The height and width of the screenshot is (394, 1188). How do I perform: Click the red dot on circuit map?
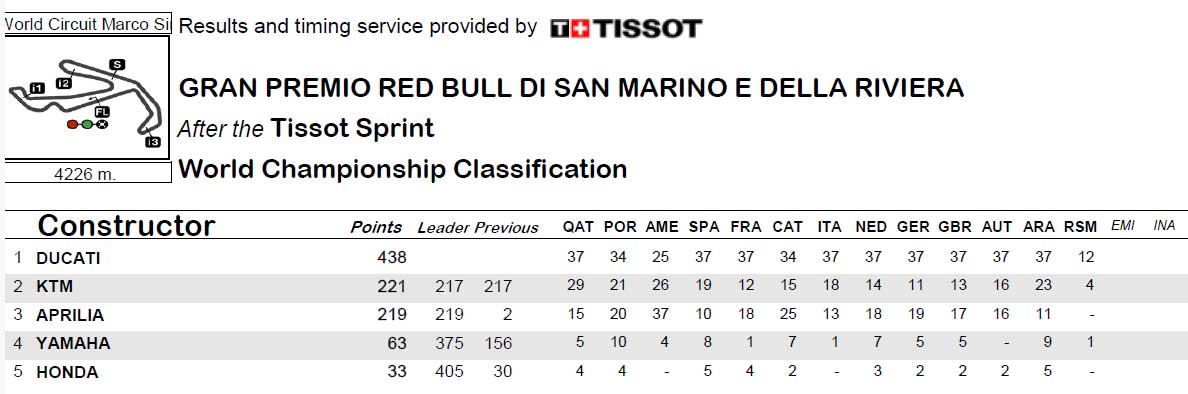(72, 124)
